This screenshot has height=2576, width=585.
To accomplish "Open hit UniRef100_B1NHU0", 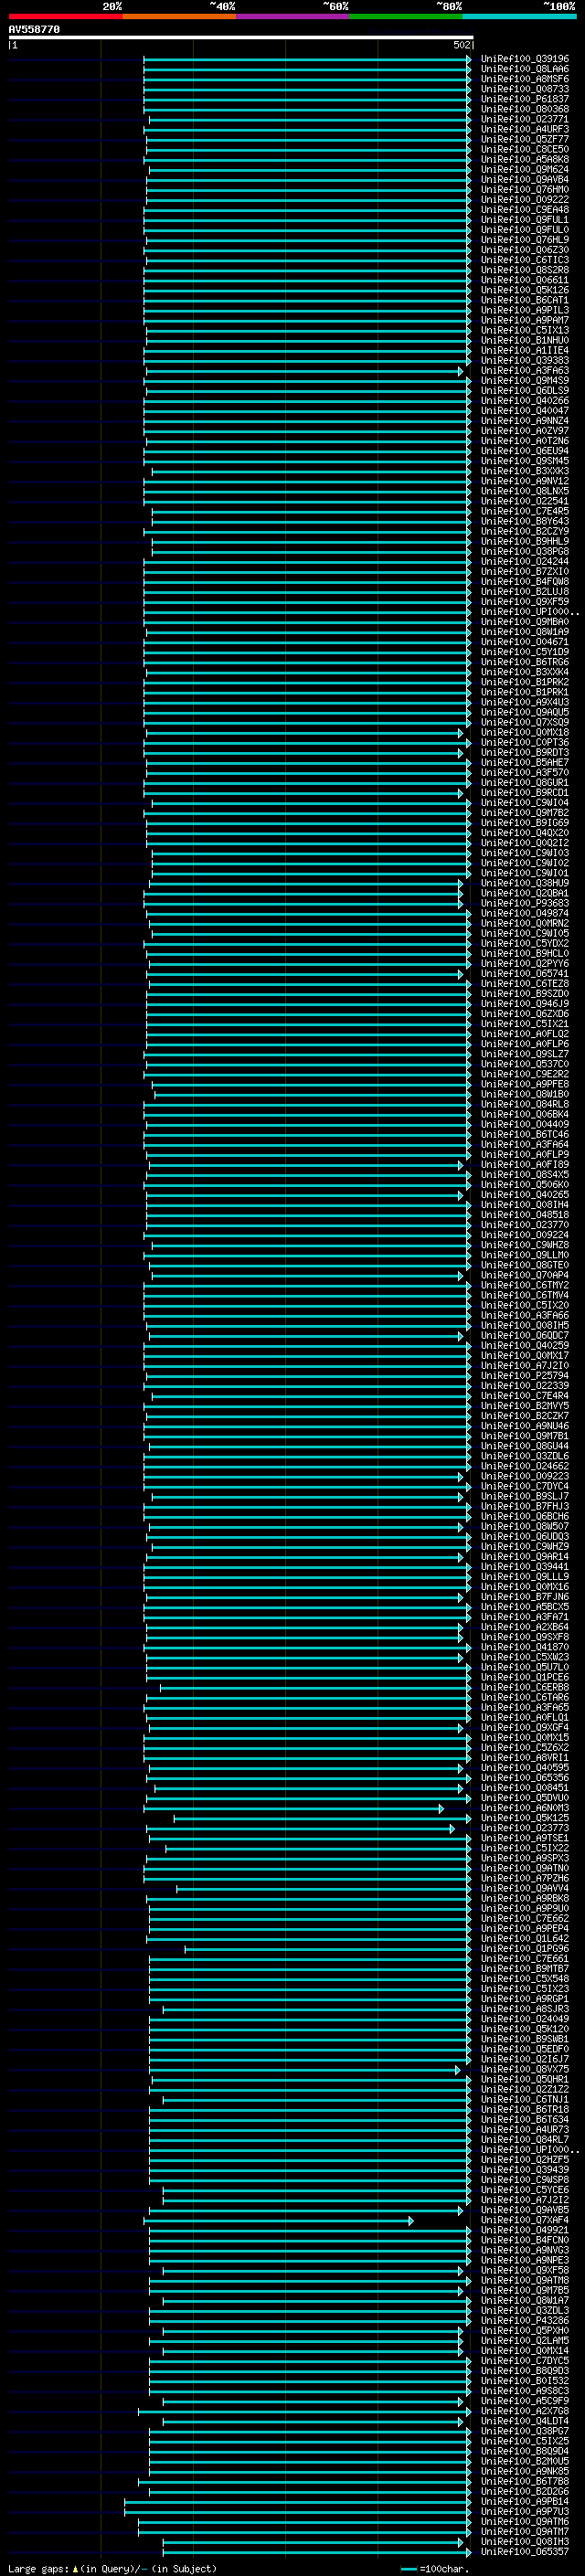I will point(525,341).
